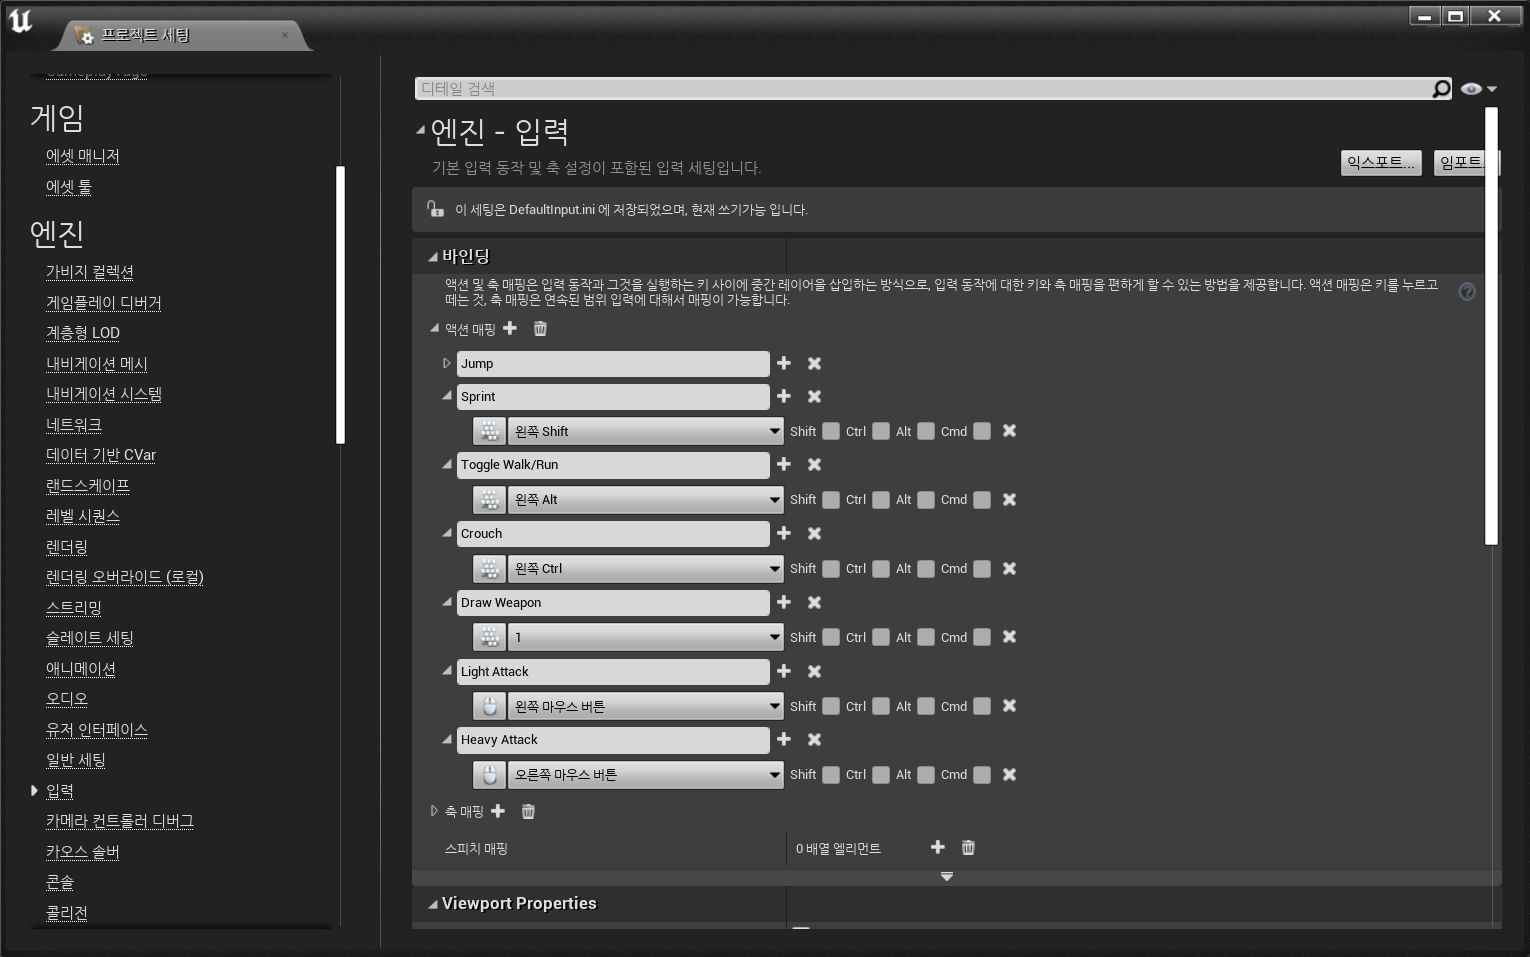
Task: Delete the 오른쪽 마우스 버튼 key binding
Action: 1009,774
